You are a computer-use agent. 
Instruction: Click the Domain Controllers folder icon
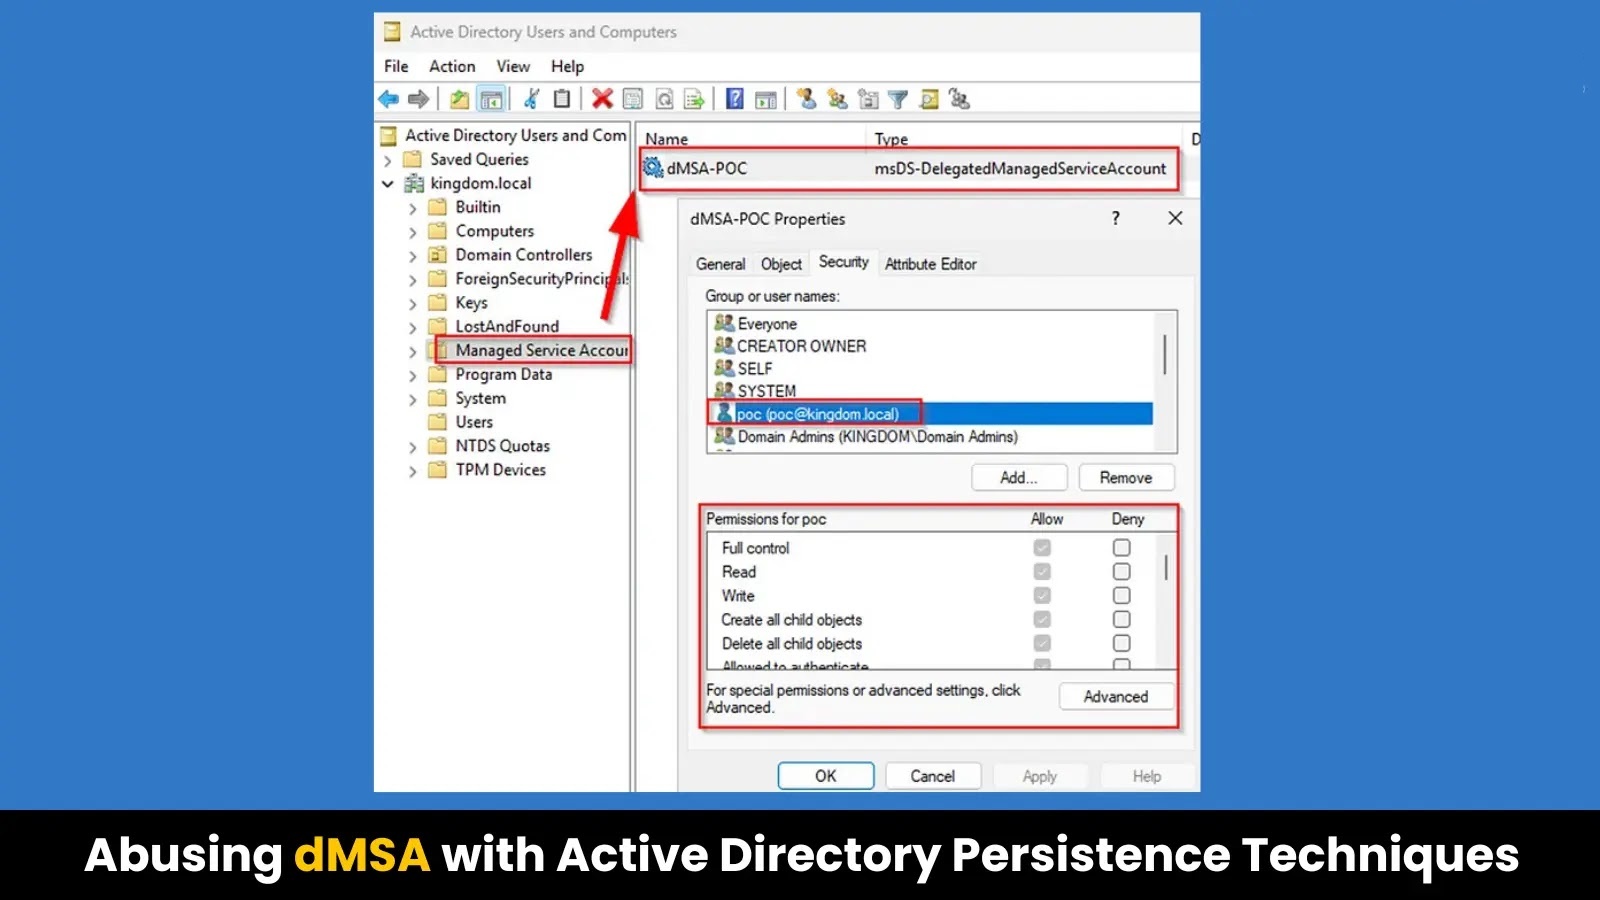click(437, 255)
